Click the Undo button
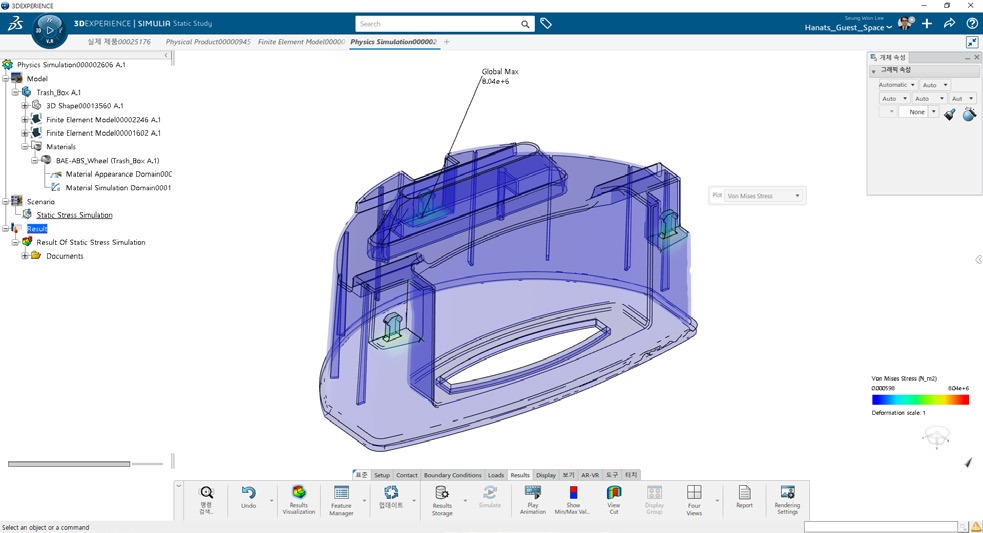The height and width of the screenshot is (533, 983). [x=248, y=497]
